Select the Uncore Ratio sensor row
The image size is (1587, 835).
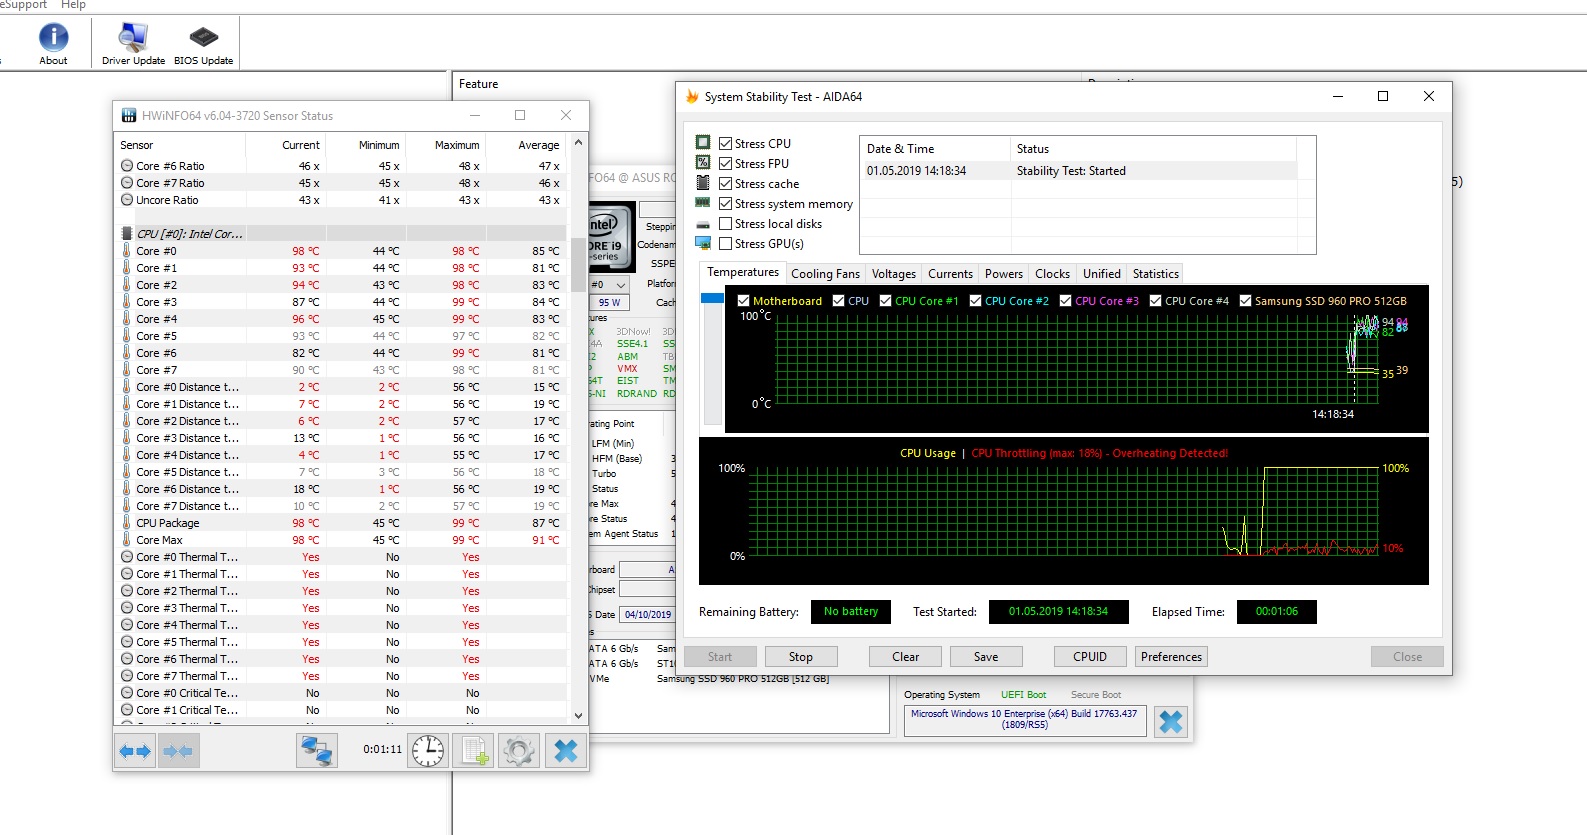click(x=340, y=200)
